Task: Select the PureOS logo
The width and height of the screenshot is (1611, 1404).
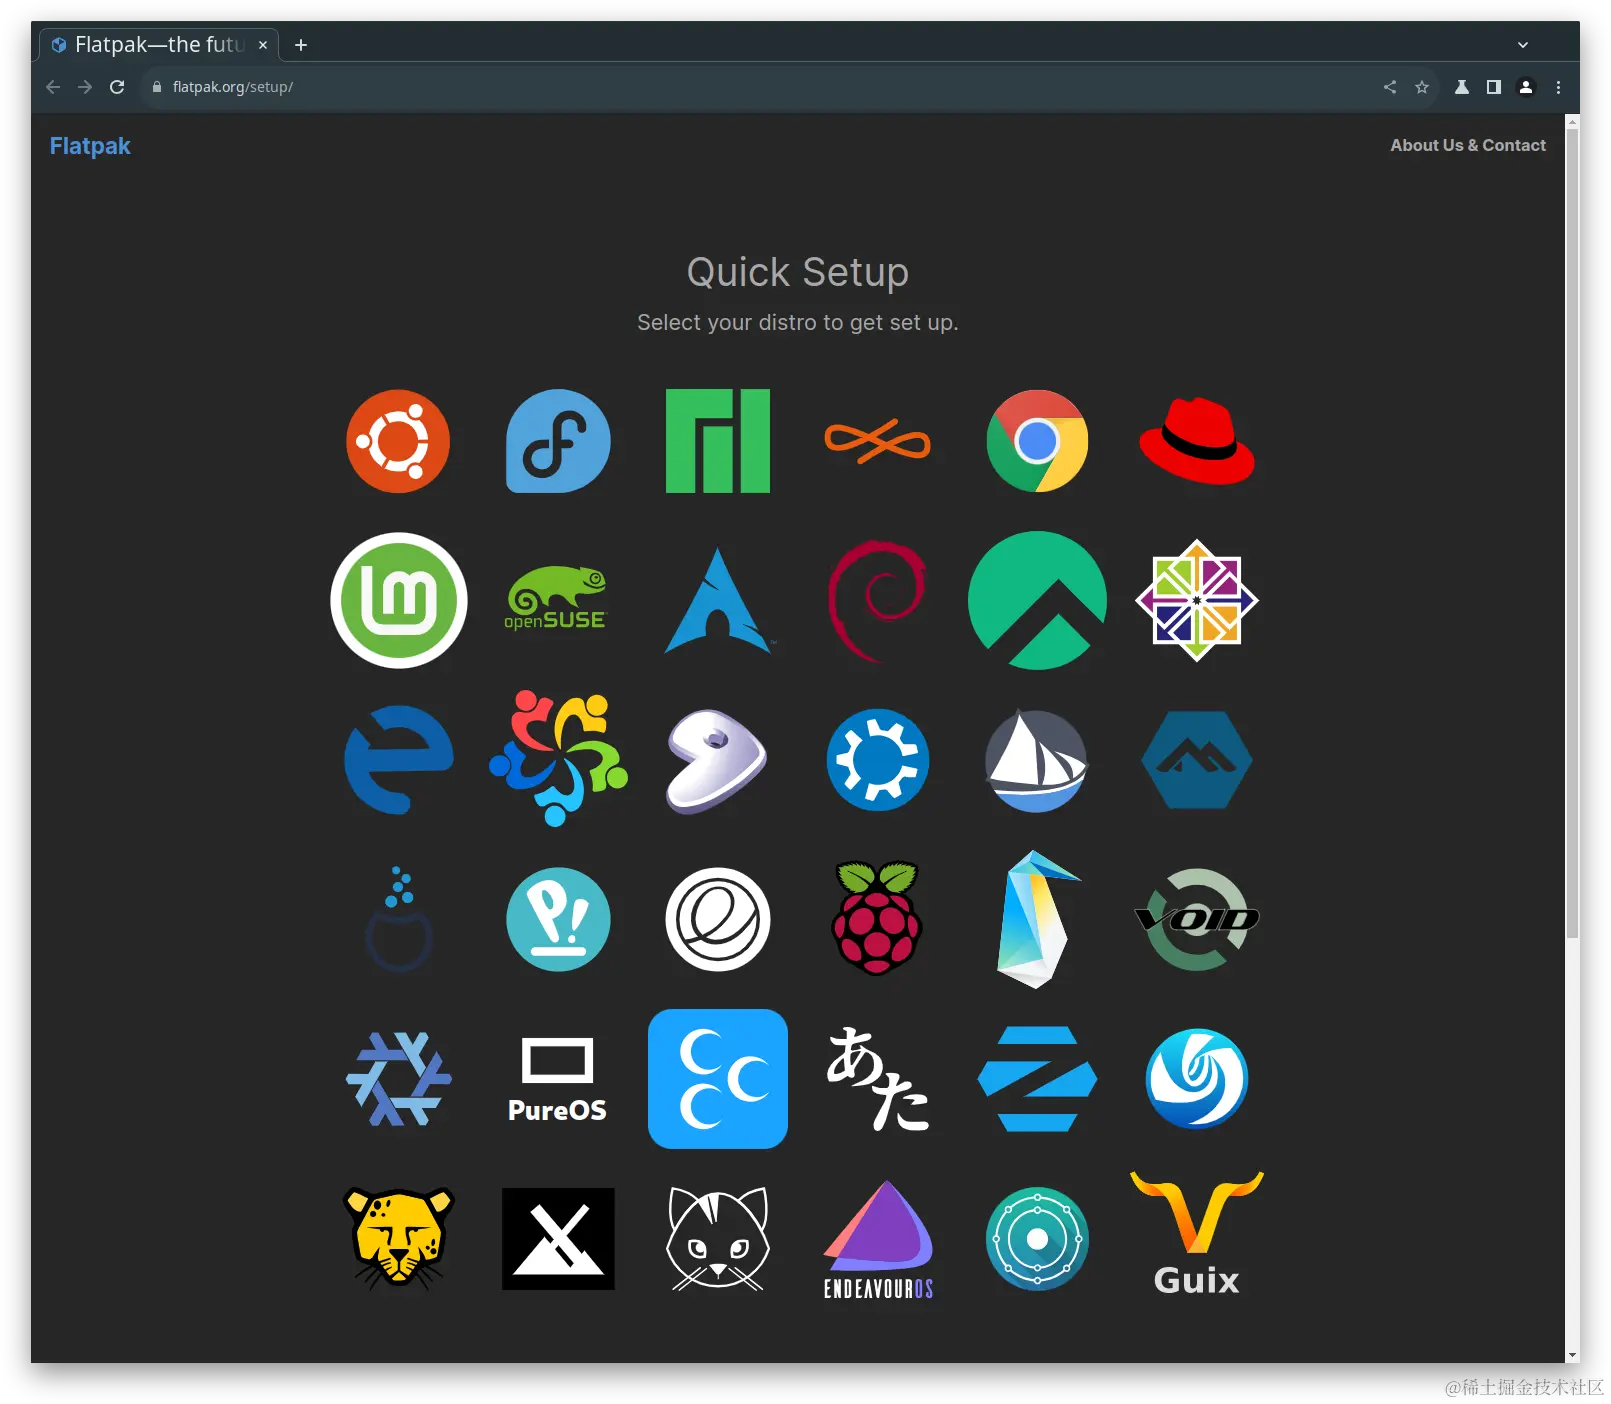Action: click(558, 1080)
